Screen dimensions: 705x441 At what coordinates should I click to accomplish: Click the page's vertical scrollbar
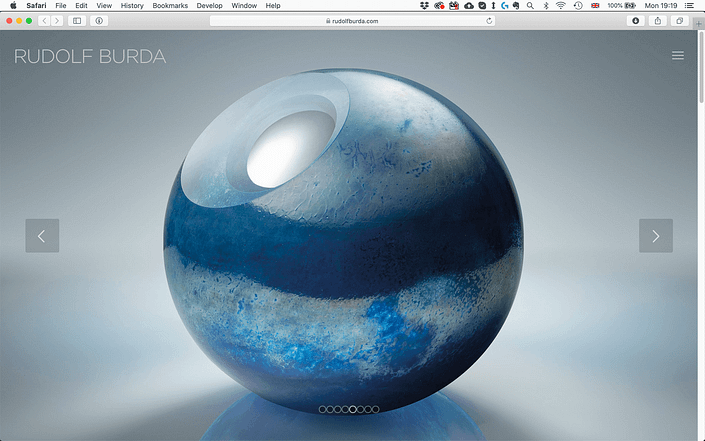701,67
